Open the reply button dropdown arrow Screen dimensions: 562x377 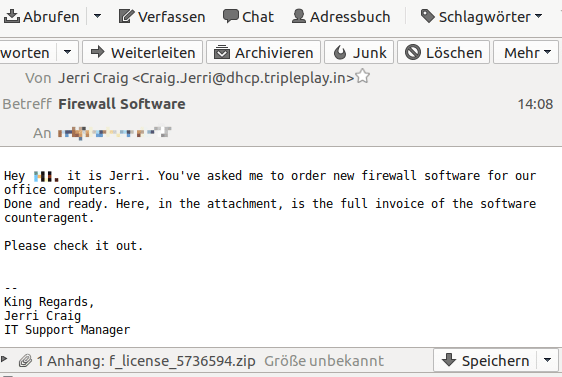pos(67,52)
